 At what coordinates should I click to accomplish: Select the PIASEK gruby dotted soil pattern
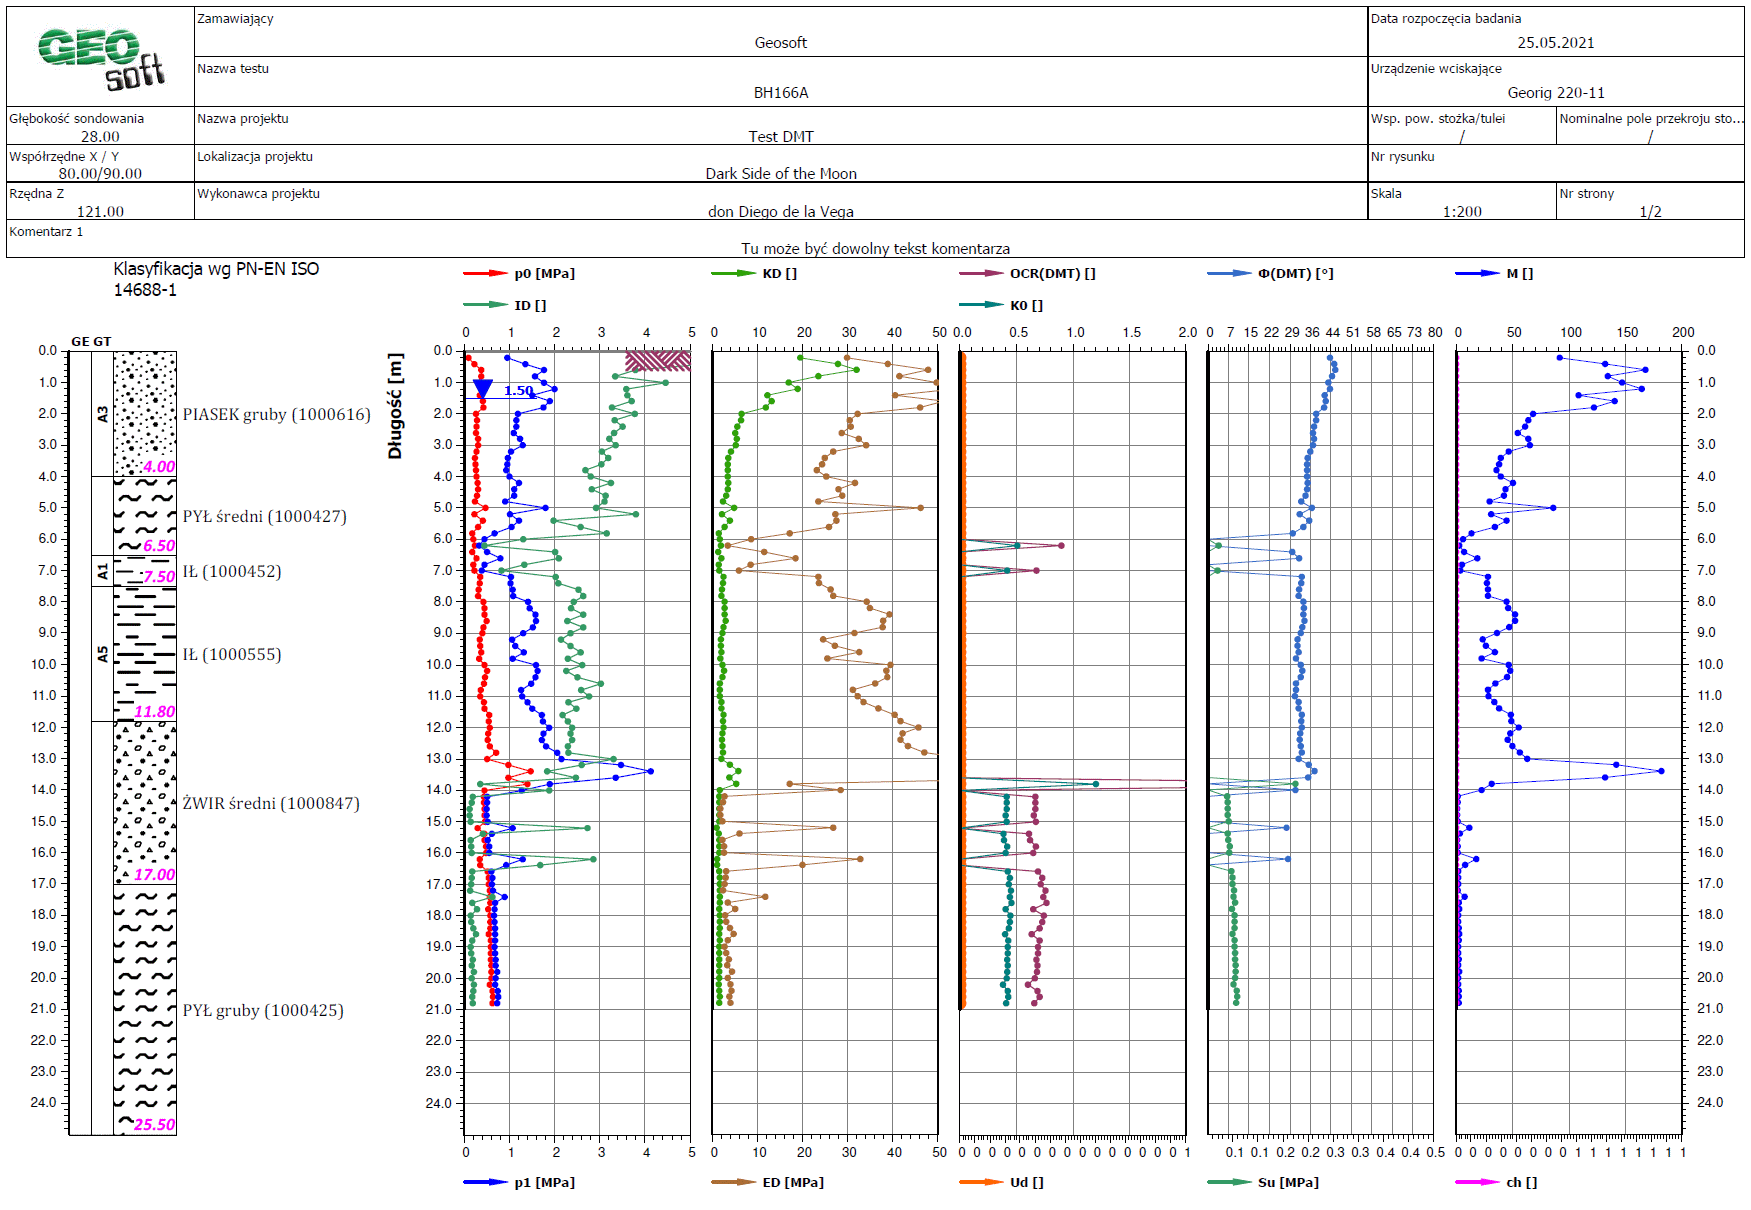(145, 413)
